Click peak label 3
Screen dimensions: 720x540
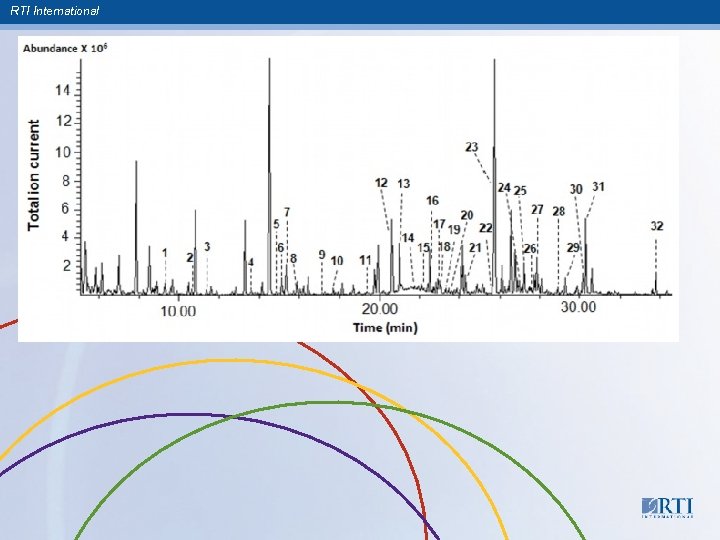point(207,247)
